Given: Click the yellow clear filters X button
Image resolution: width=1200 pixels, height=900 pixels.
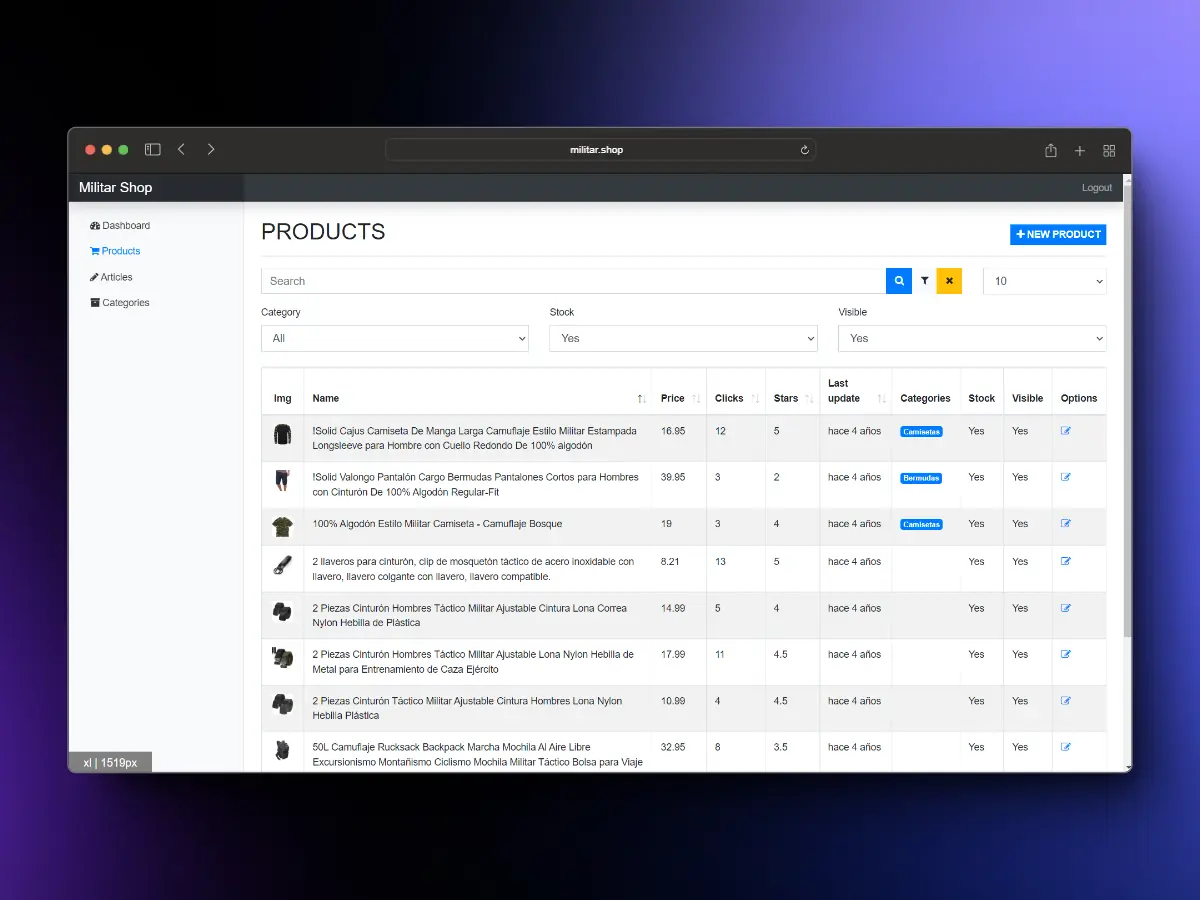Looking at the screenshot, I should pyautogui.click(x=949, y=281).
